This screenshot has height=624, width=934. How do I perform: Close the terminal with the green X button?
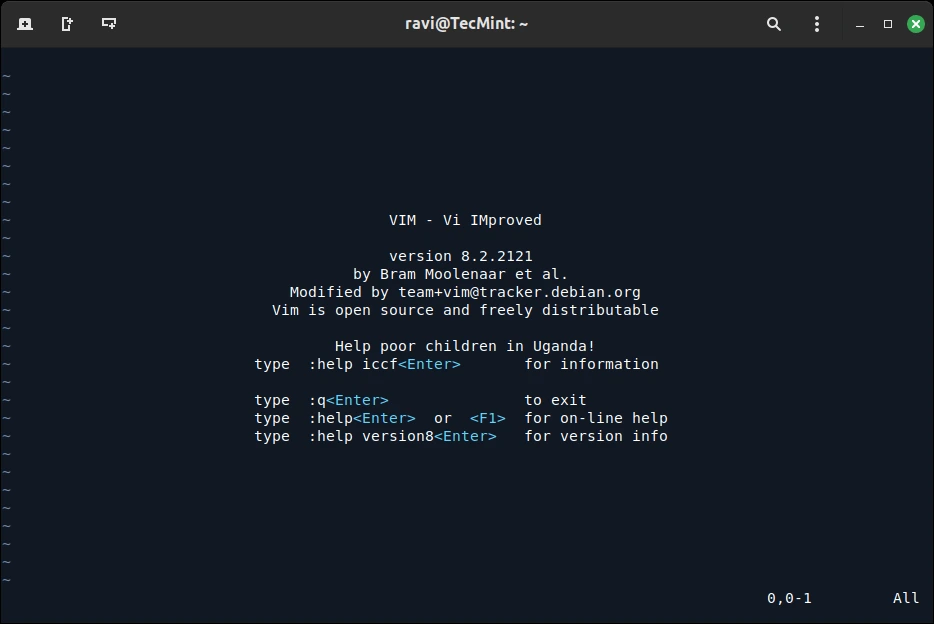click(x=916, y=24)
